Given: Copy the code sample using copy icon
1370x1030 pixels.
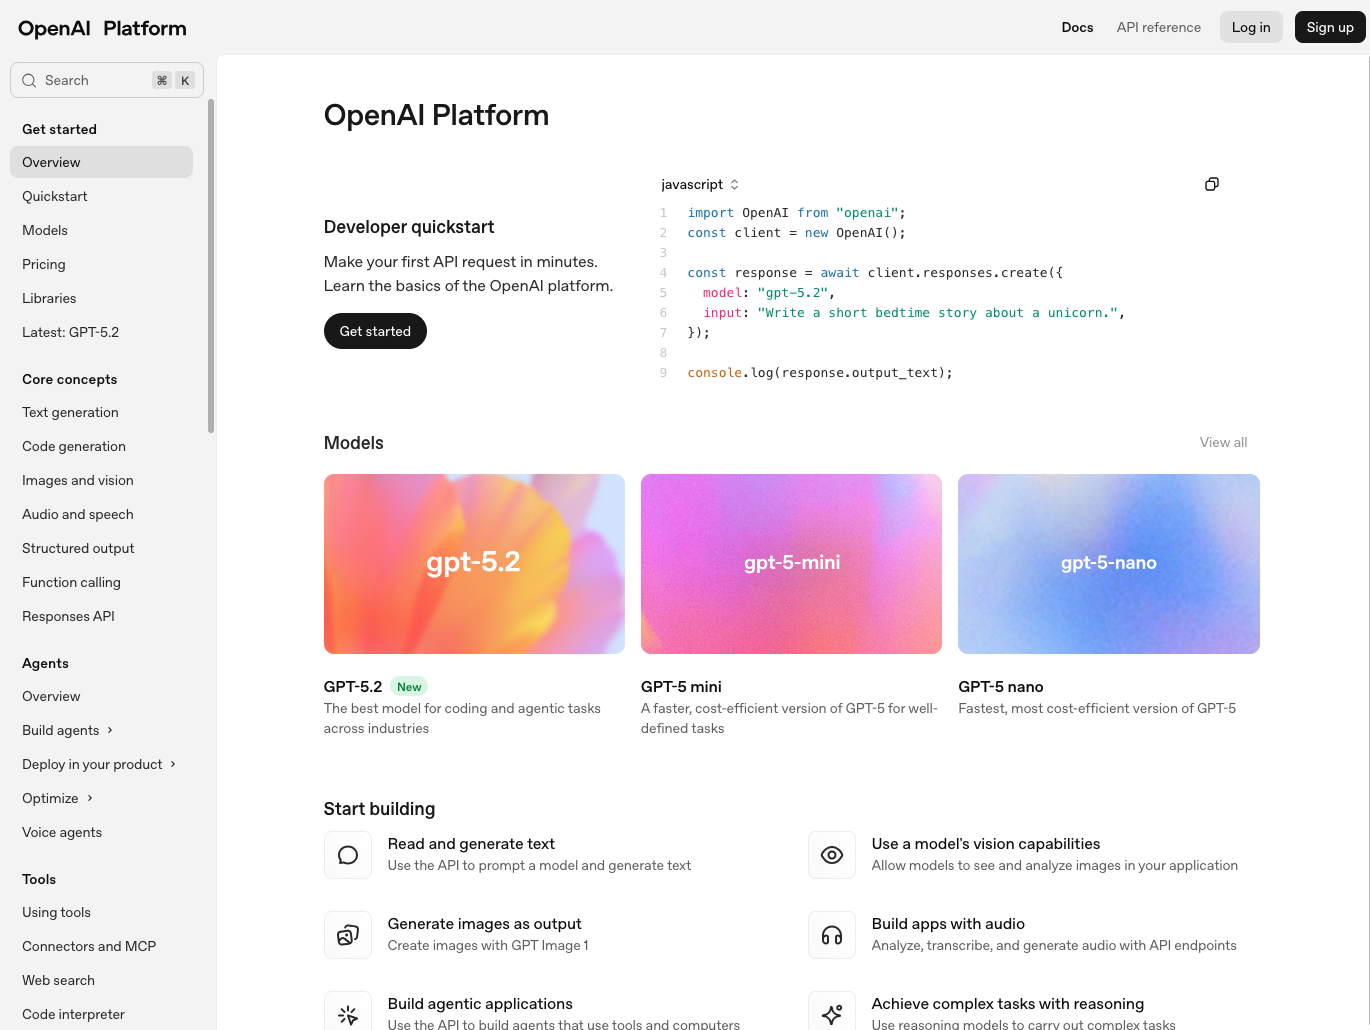Looking at the screenshot, I should pos(1211,184).
